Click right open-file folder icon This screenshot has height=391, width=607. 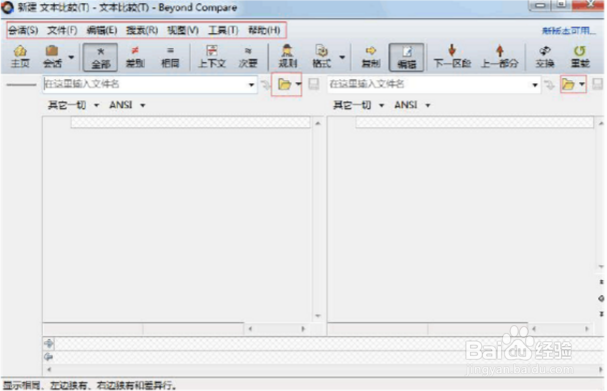coord(568,84)
